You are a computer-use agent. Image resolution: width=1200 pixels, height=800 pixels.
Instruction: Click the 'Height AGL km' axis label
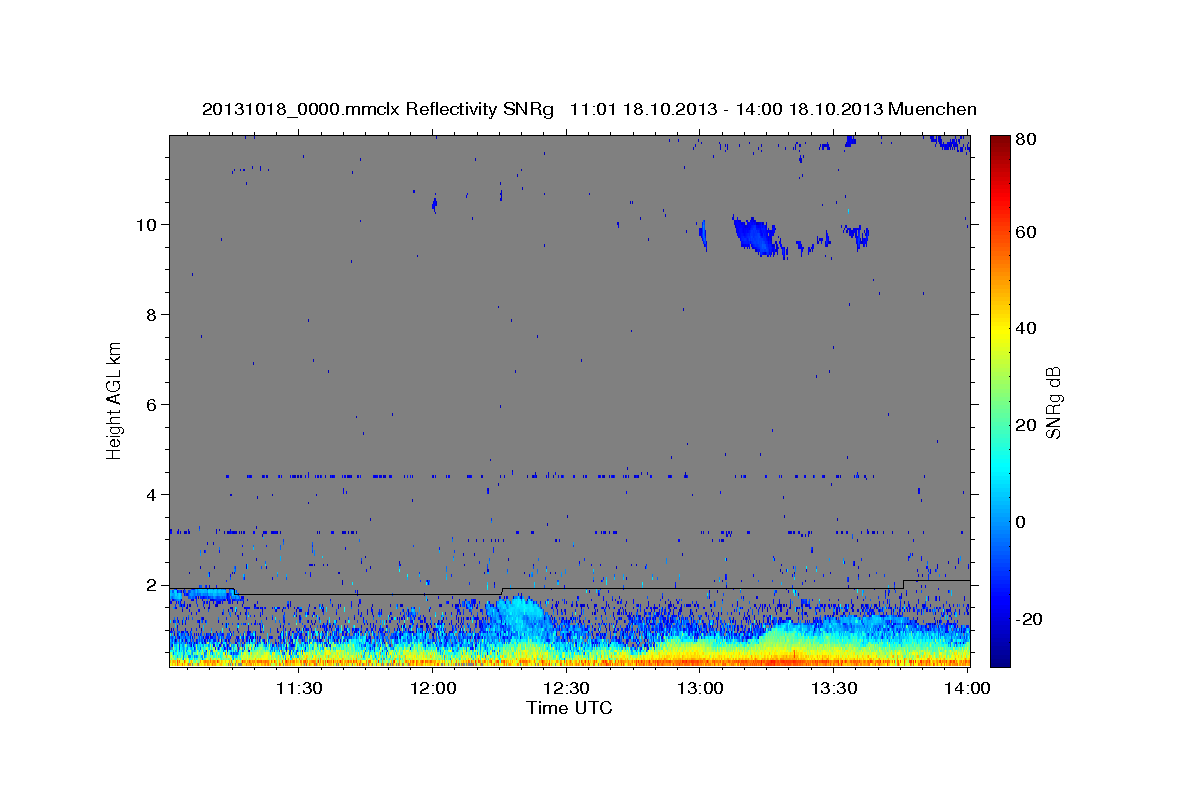pyautogui.click(x=115, y=400)
